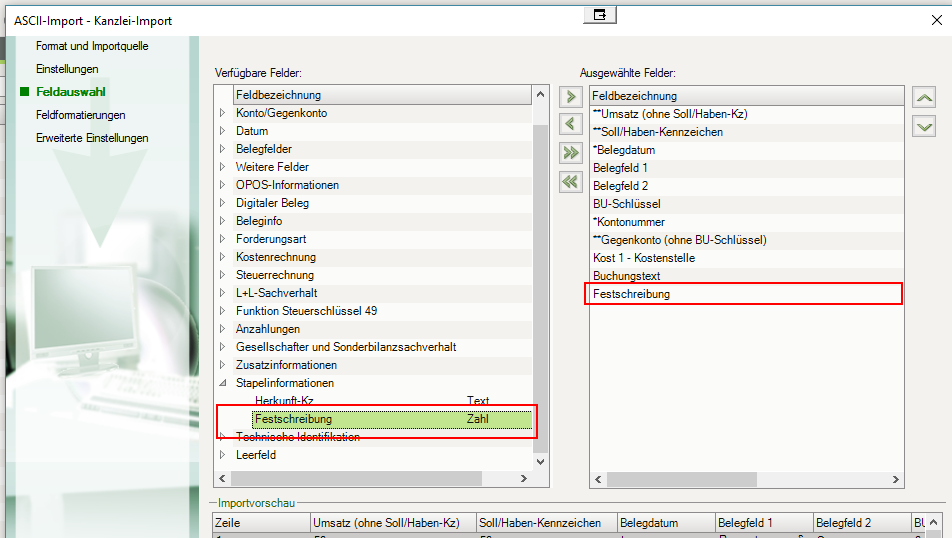Close the ASCII-Import dialog
952x538 pixels.
pyautogui.click(x=935, y=19)
